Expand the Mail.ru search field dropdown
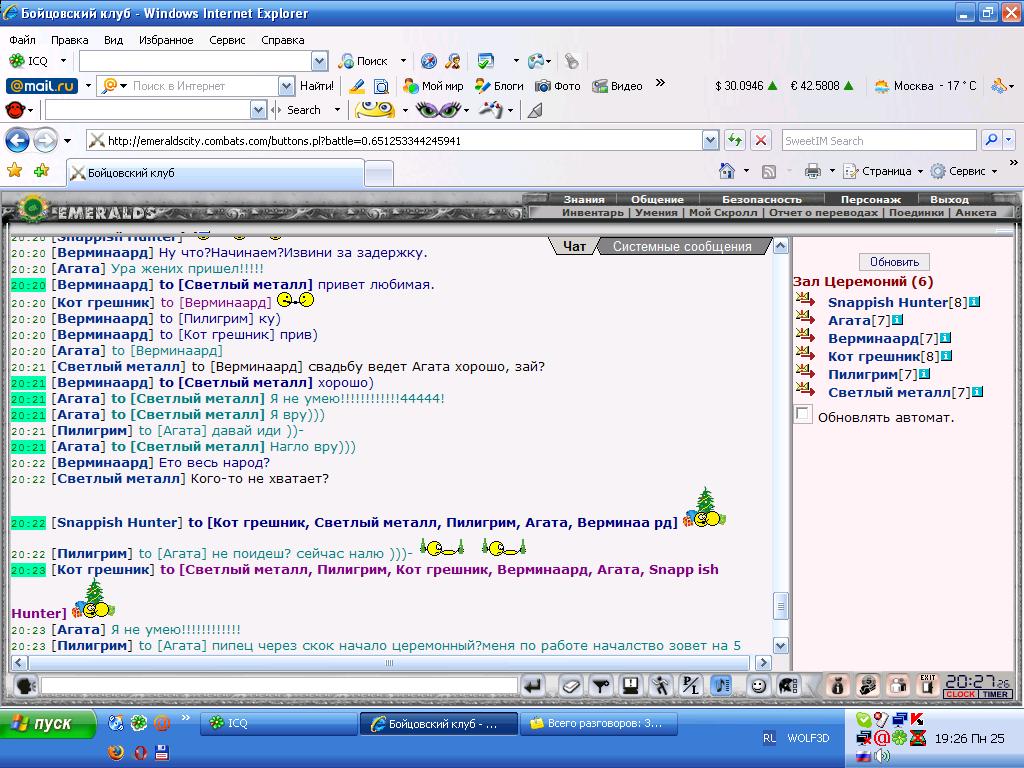This screenshot has height=768, width=1024. pyautogui.click(x=286, y=86)
